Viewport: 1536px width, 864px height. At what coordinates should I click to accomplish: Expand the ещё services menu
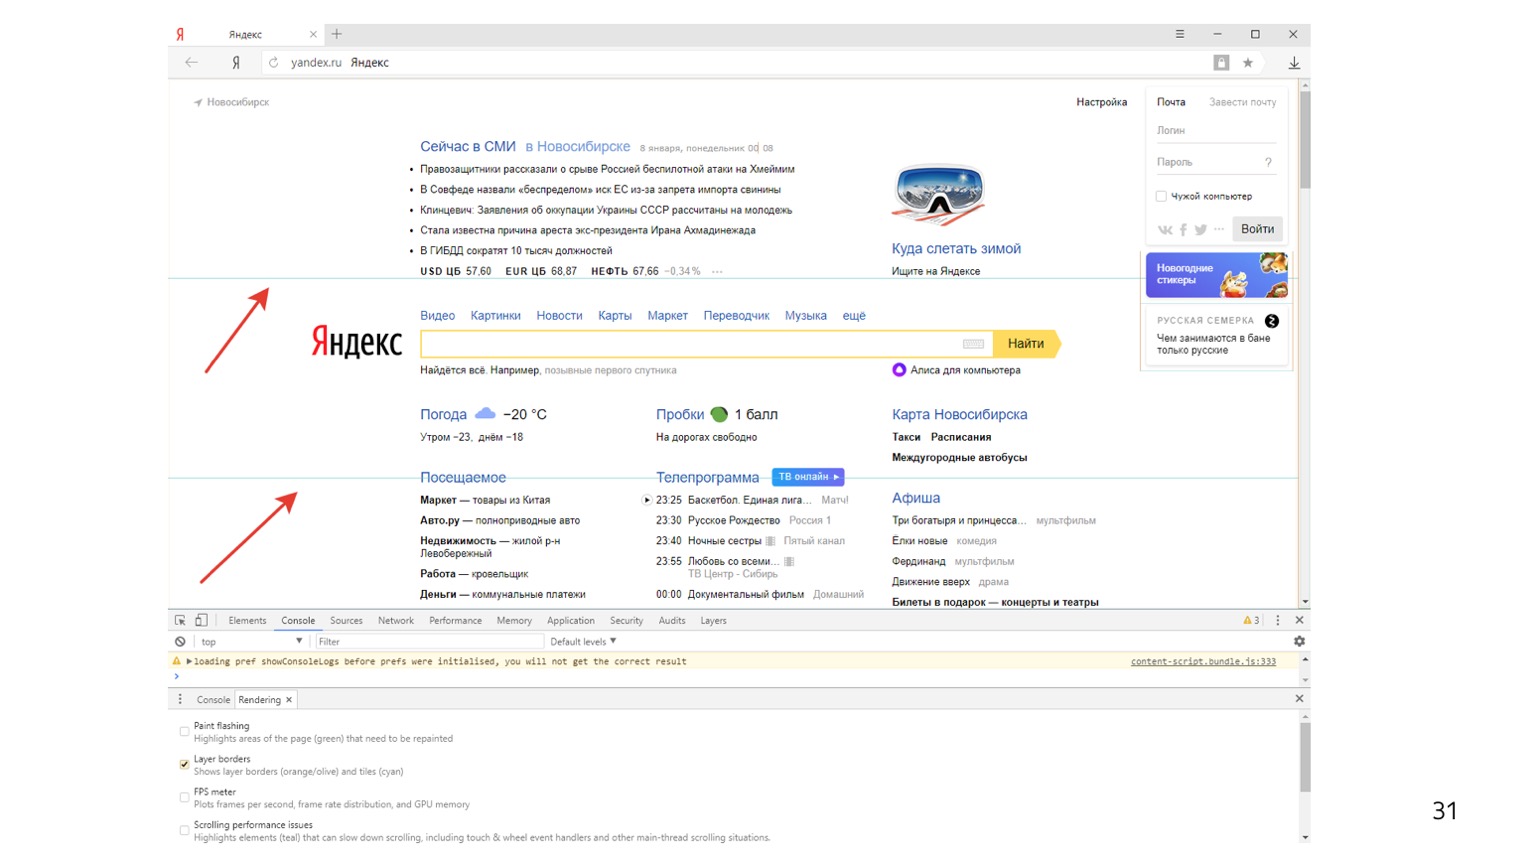[x=854, y=316]
